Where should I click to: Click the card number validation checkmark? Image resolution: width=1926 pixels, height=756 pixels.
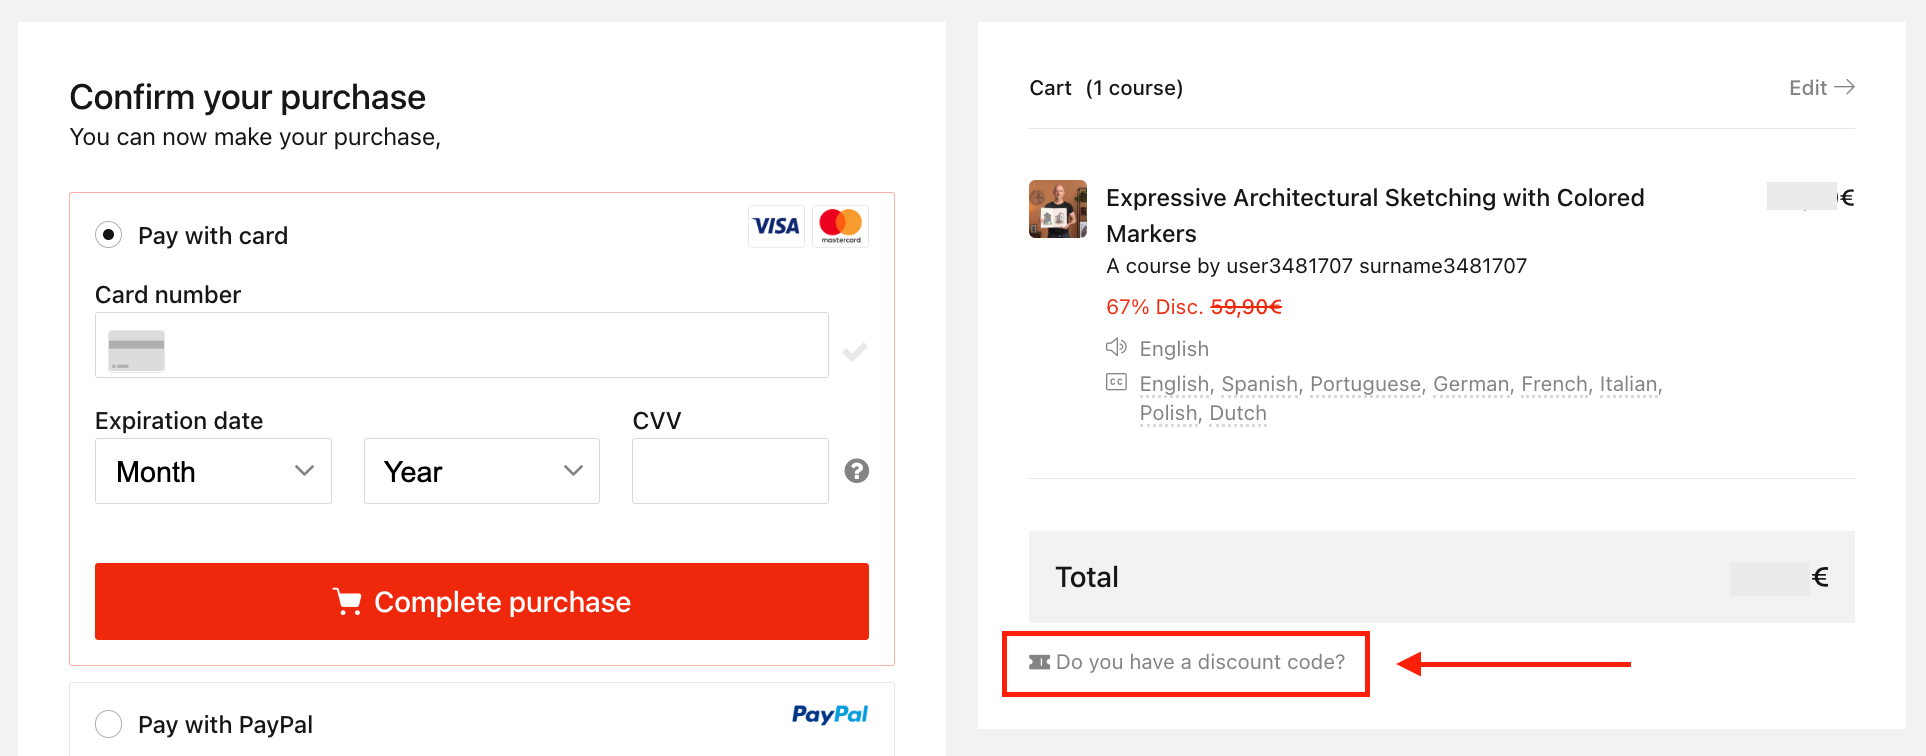855,352
